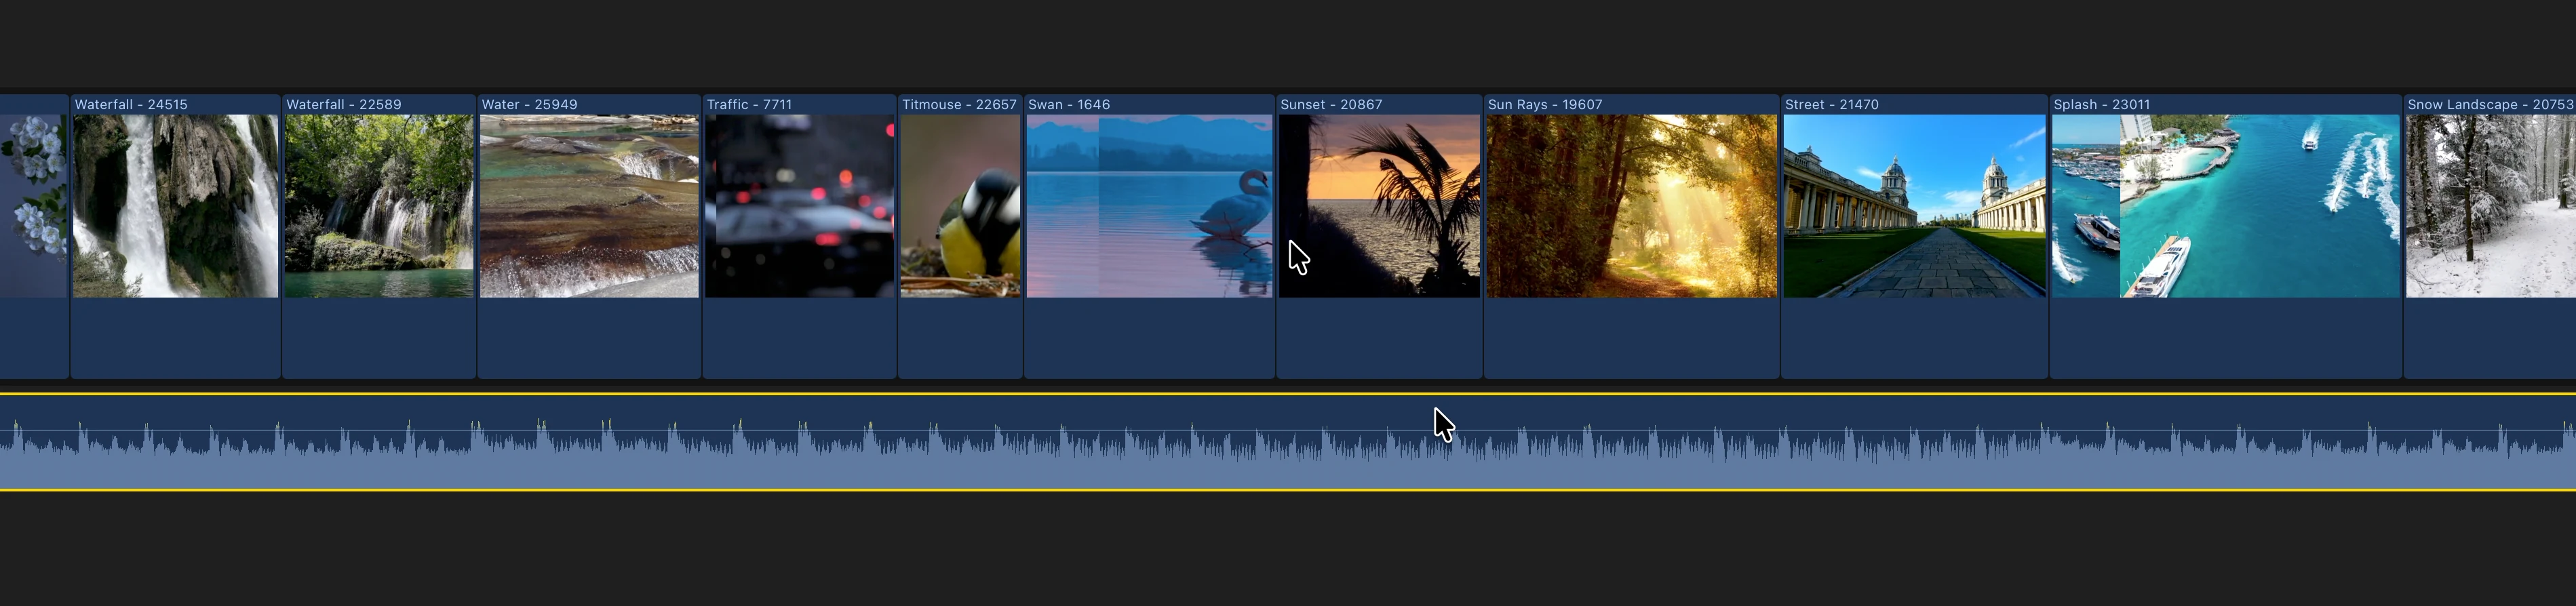Click the 'Traffic - 7711' clip title
2576x606 pixels.
tap(749, 104)
